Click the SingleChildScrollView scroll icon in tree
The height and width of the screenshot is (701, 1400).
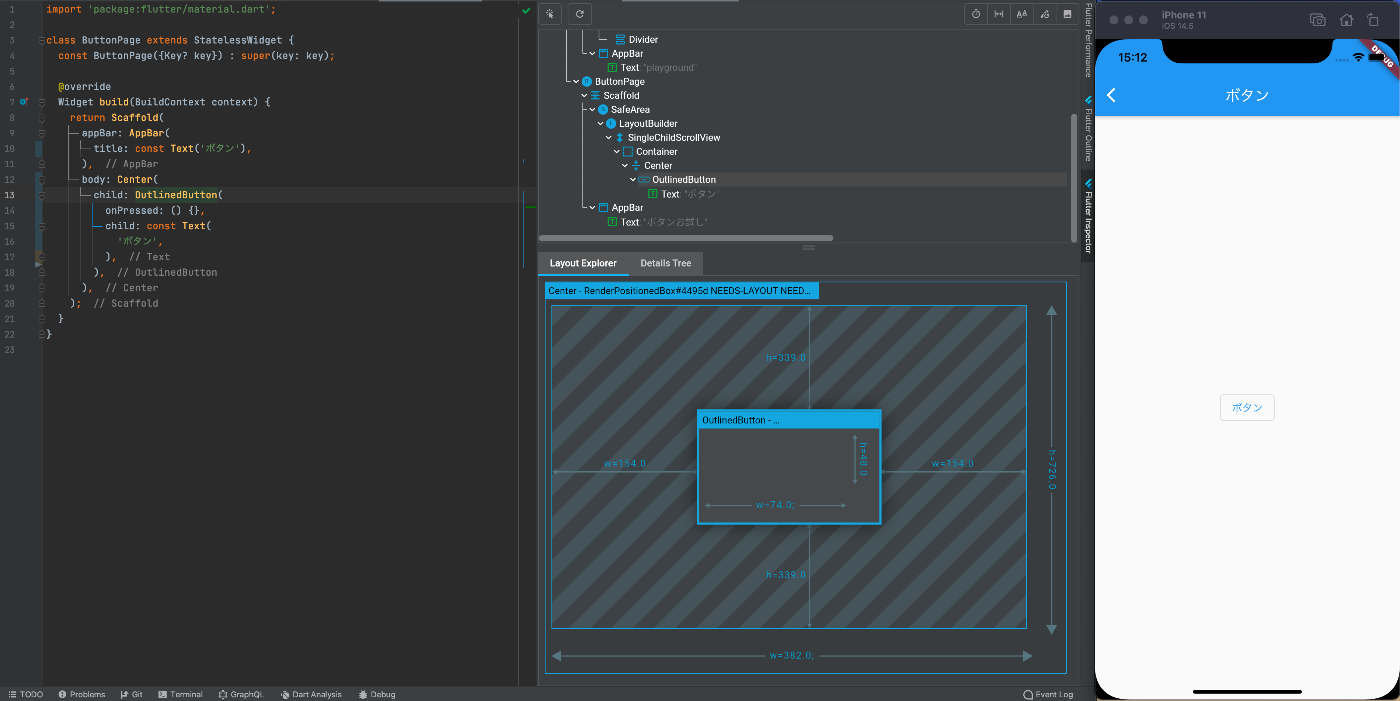[620, 138]
